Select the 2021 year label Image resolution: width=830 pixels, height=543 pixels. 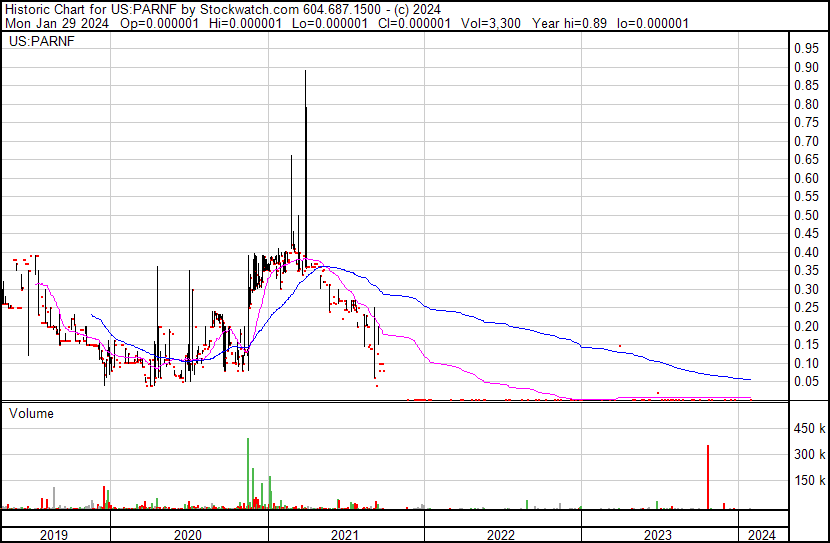point(344,535)
